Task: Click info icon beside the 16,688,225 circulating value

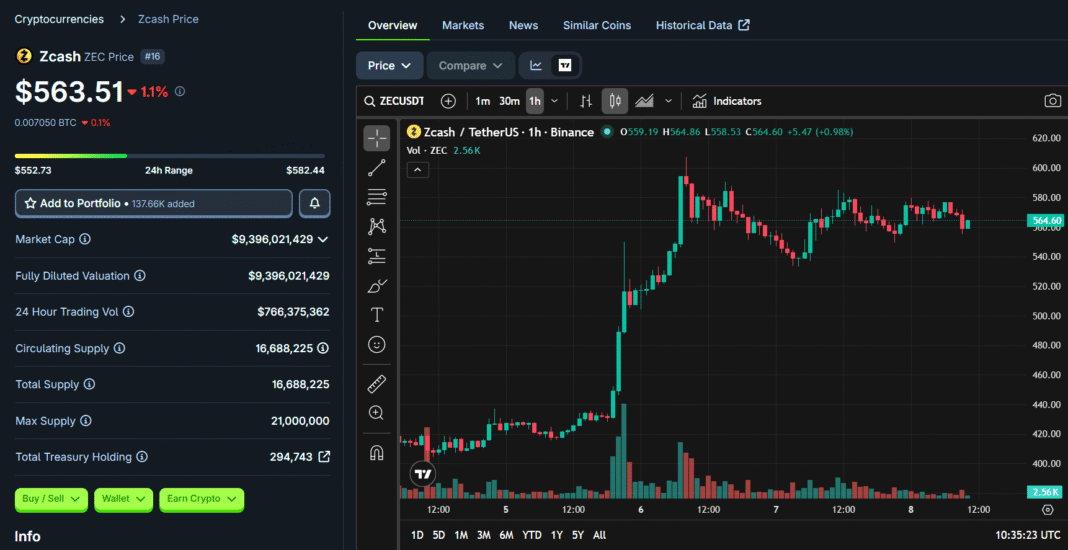Action: coord(323,348)
